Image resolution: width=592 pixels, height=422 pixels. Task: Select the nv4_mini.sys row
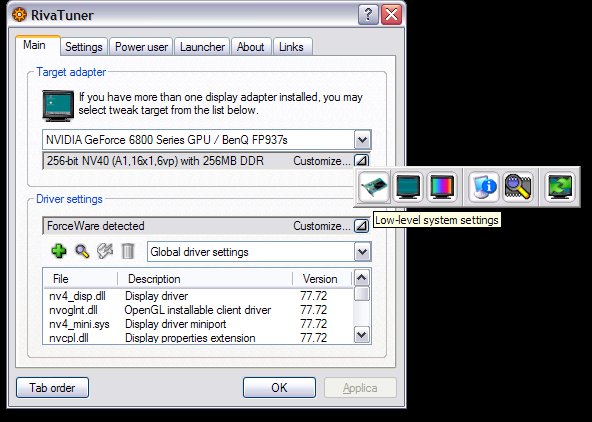199,324
